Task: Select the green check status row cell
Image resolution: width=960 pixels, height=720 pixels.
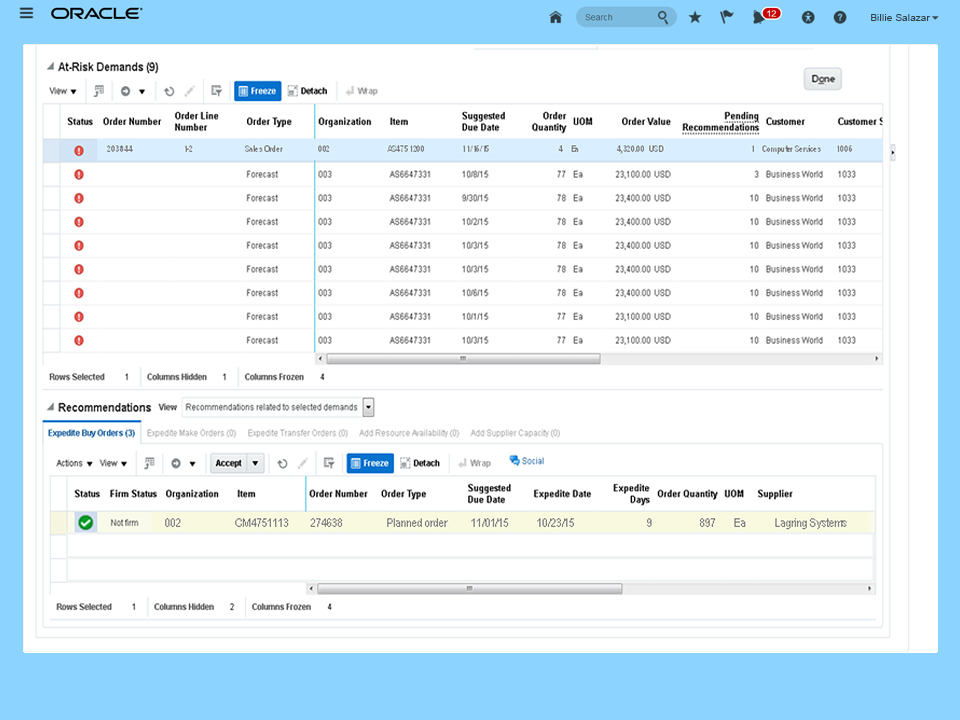Action: tap(86, 522)
